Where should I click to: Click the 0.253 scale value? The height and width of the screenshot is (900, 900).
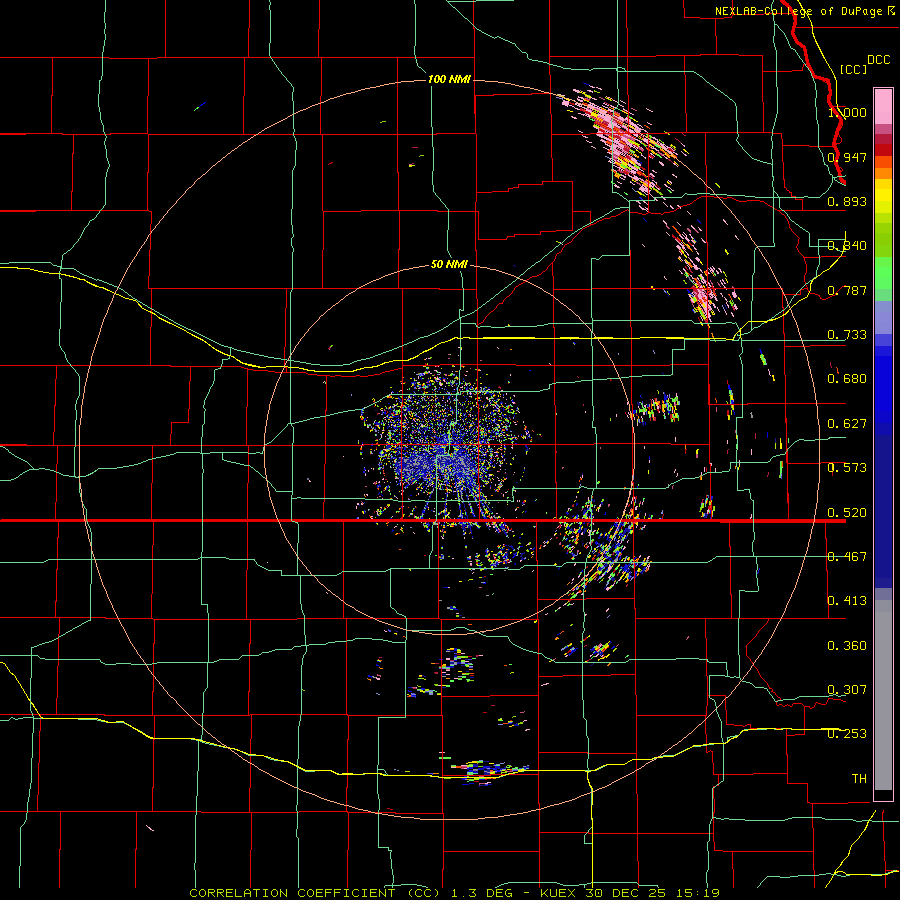coord(847,734)
